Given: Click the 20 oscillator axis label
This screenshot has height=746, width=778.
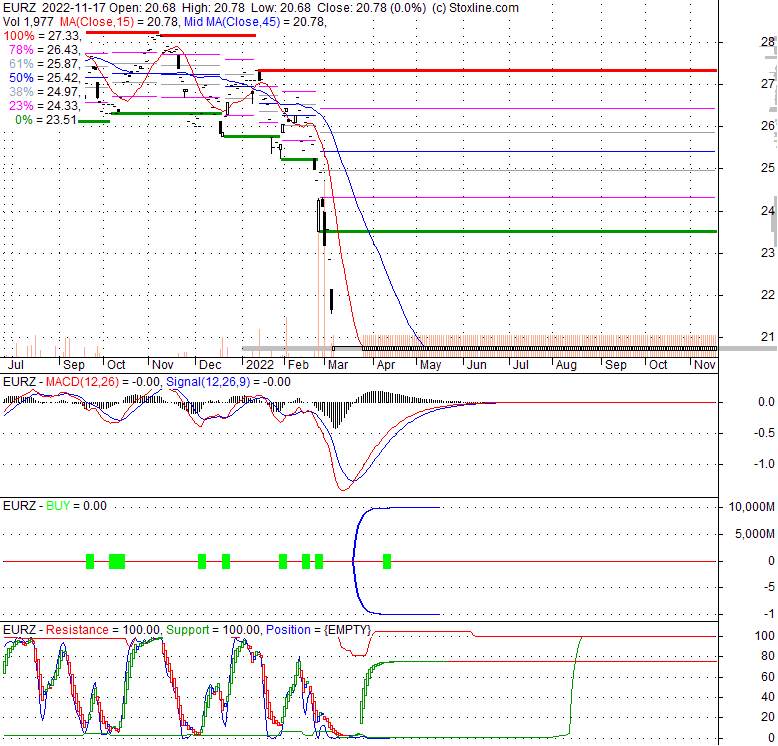Looking at the screenshot, I should click(768, 717).
